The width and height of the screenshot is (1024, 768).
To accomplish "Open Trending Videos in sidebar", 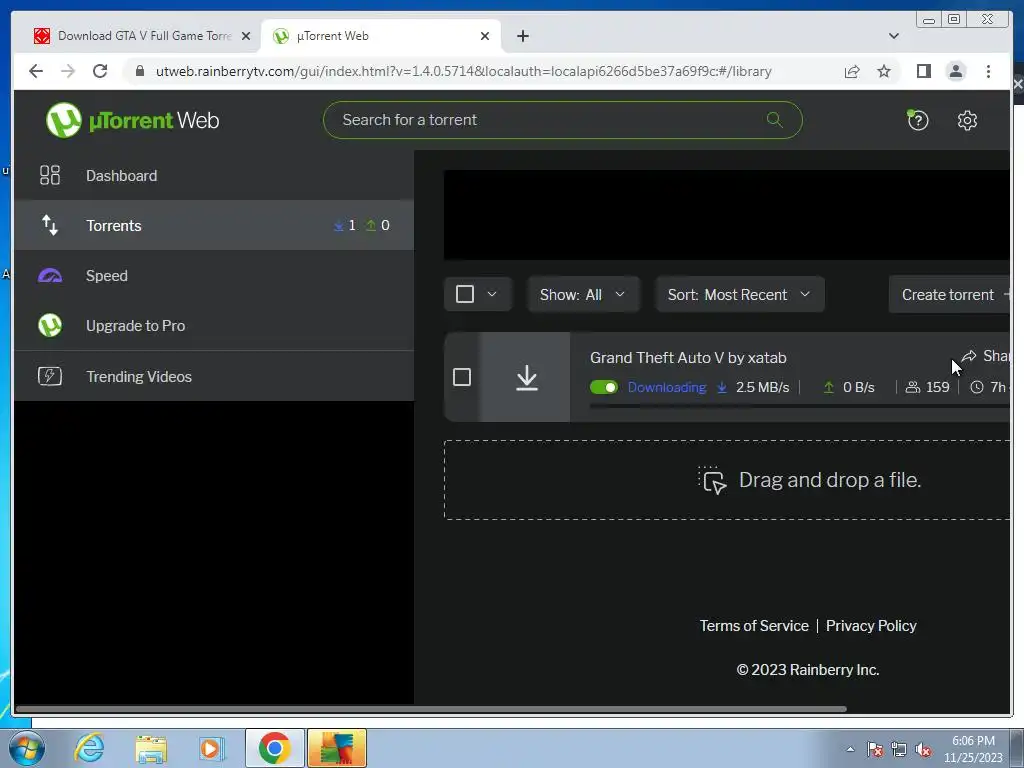I will pyautogui.click(x=214, y=376).
